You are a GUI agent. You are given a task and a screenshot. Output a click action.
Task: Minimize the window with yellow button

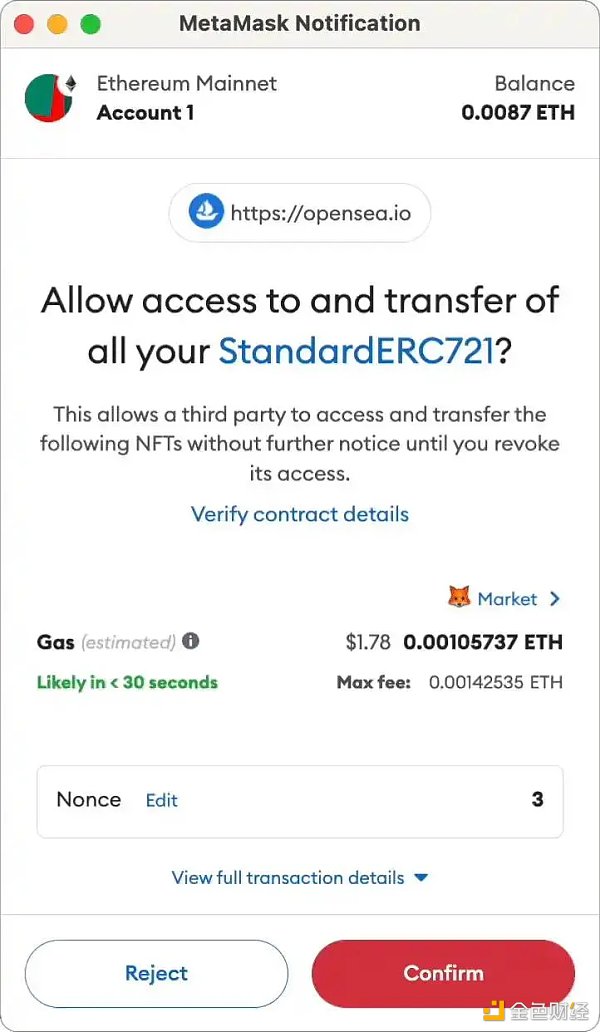coord(57,23)
